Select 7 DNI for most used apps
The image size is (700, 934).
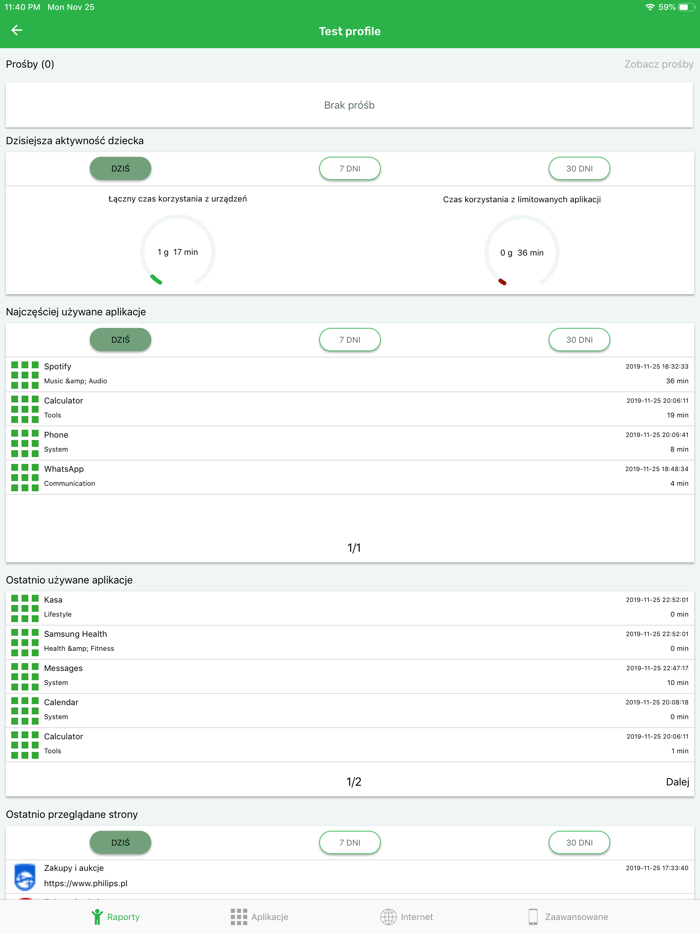click(350, 340)
